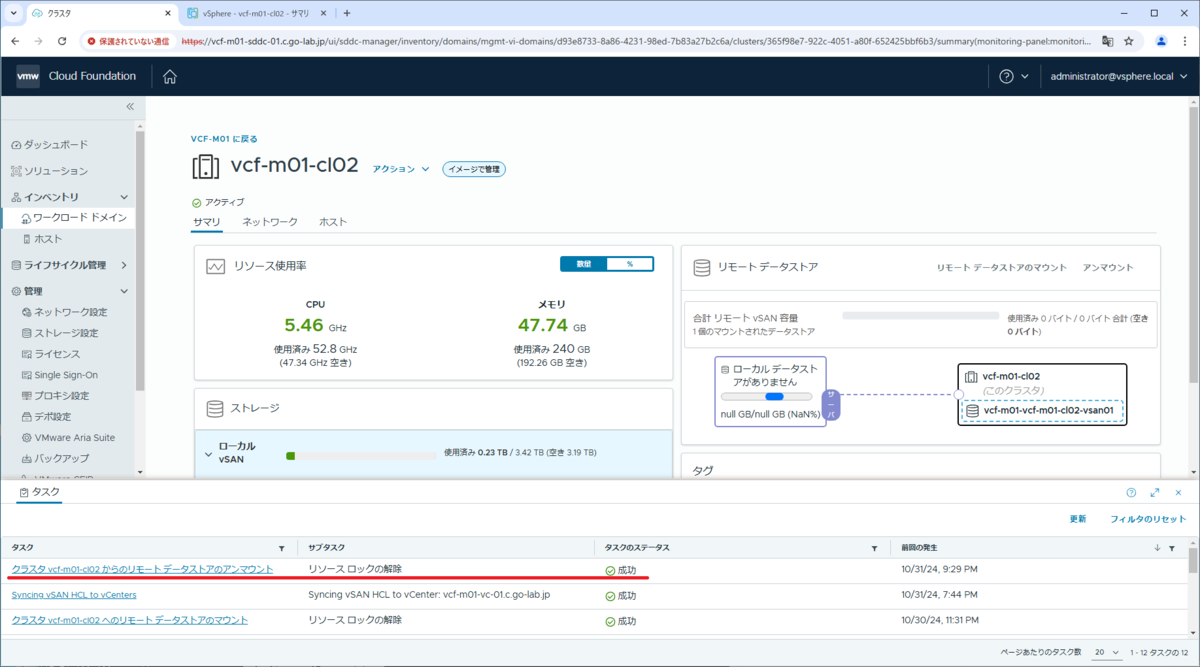
Task: Sort by 前回の発生 arrow icon
Action: click(1158, 548)
